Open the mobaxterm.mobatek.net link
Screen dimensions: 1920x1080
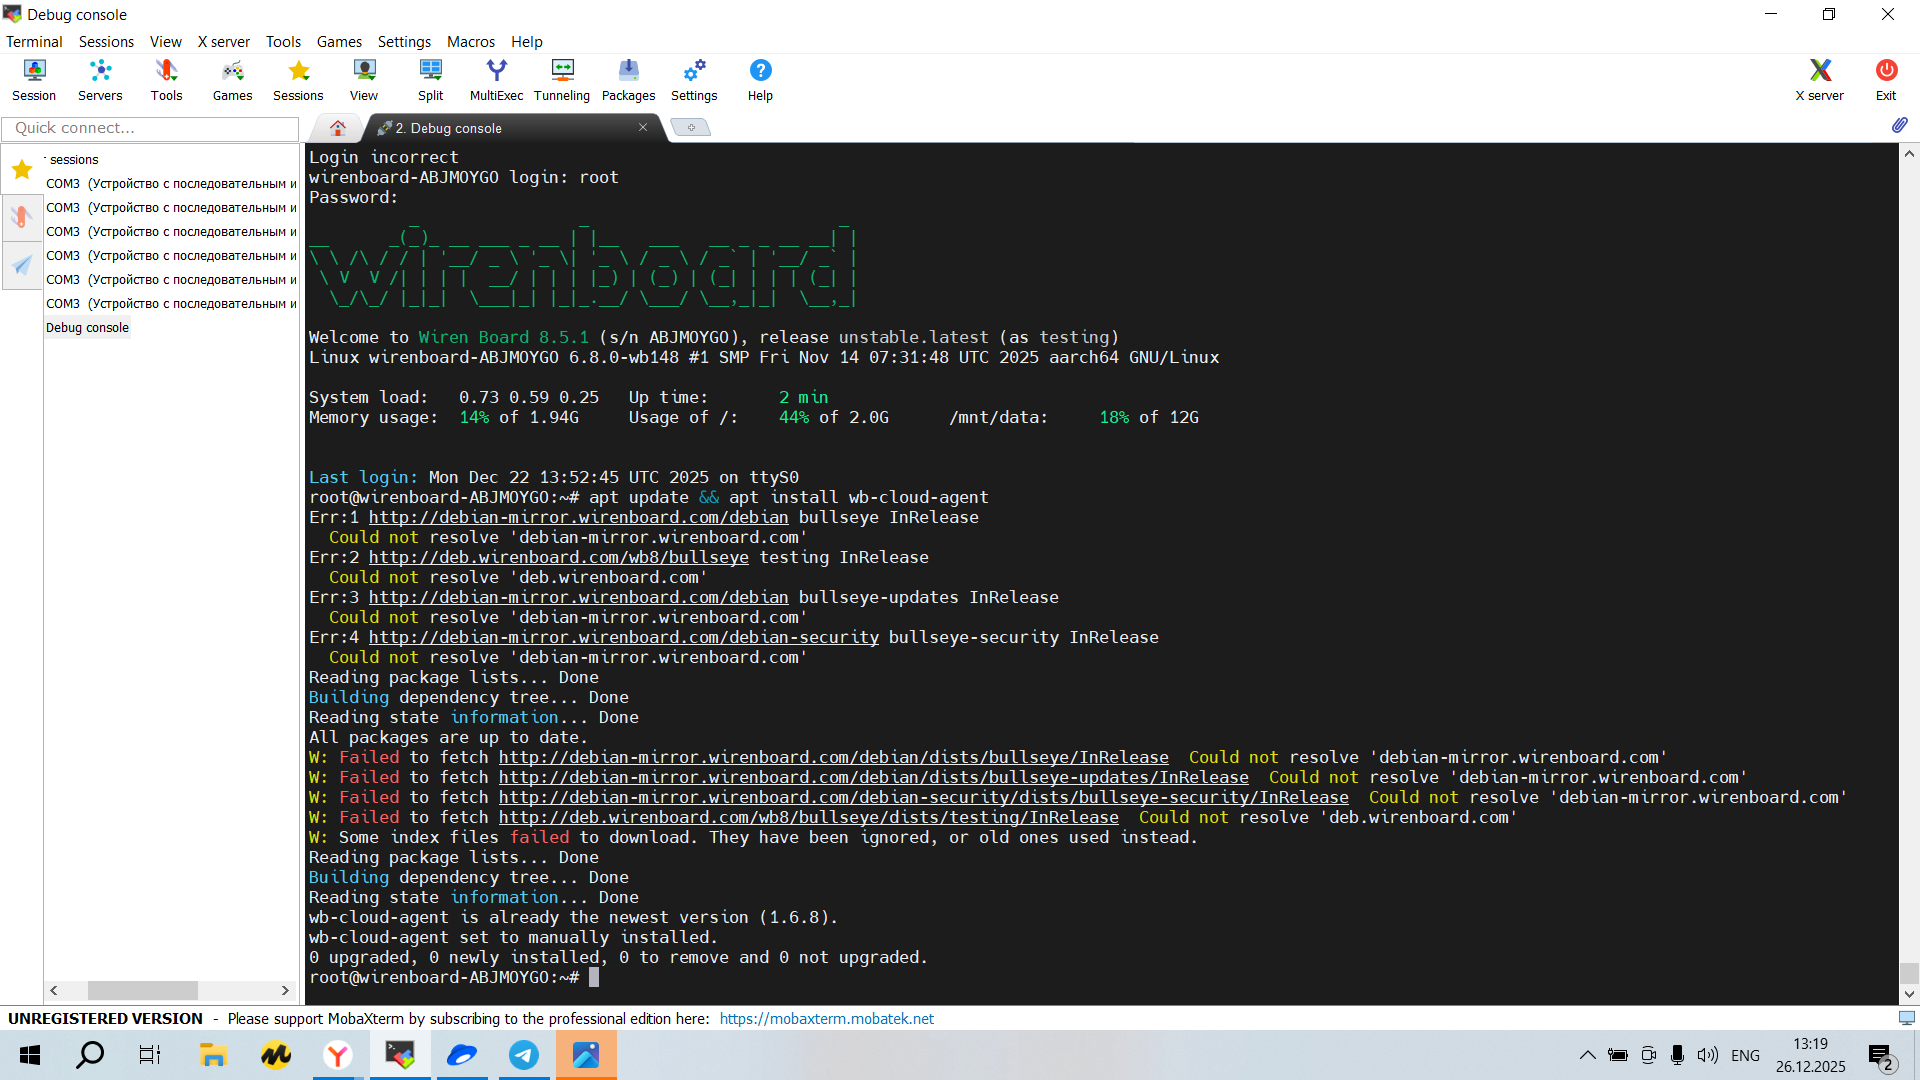[x=826, y=1018]
